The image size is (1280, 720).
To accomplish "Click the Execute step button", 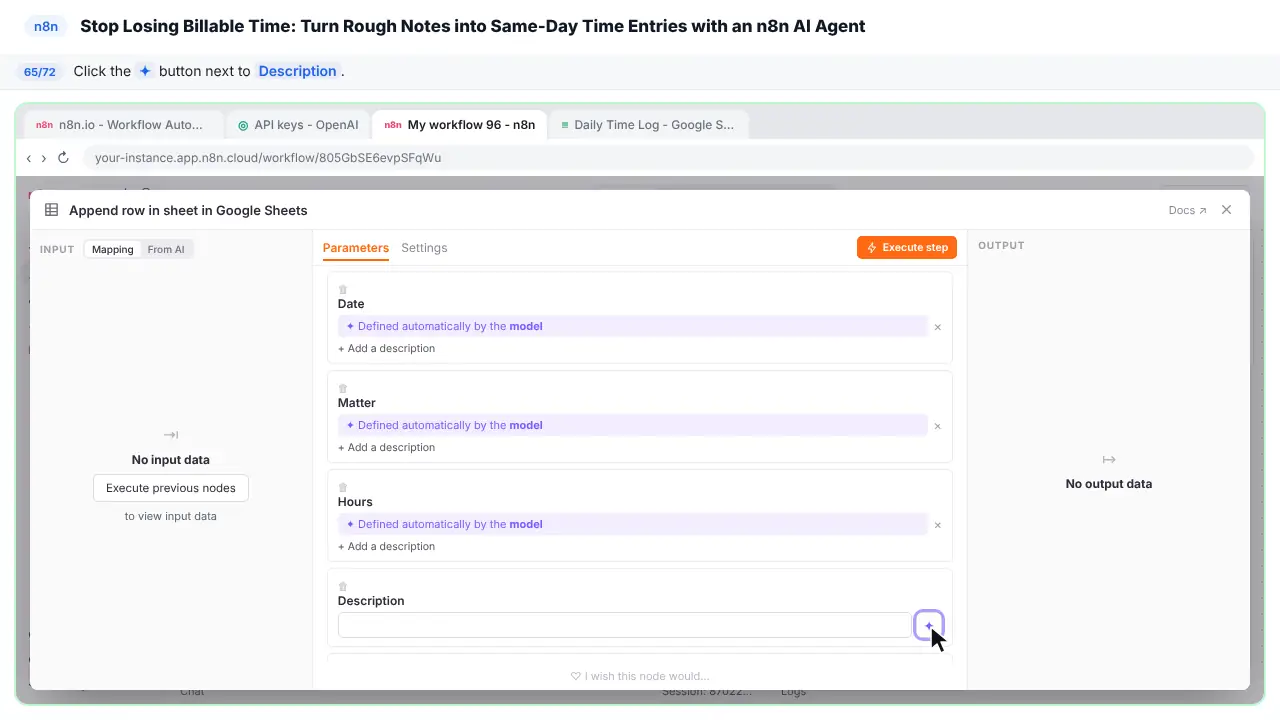I will coord(907,248).
